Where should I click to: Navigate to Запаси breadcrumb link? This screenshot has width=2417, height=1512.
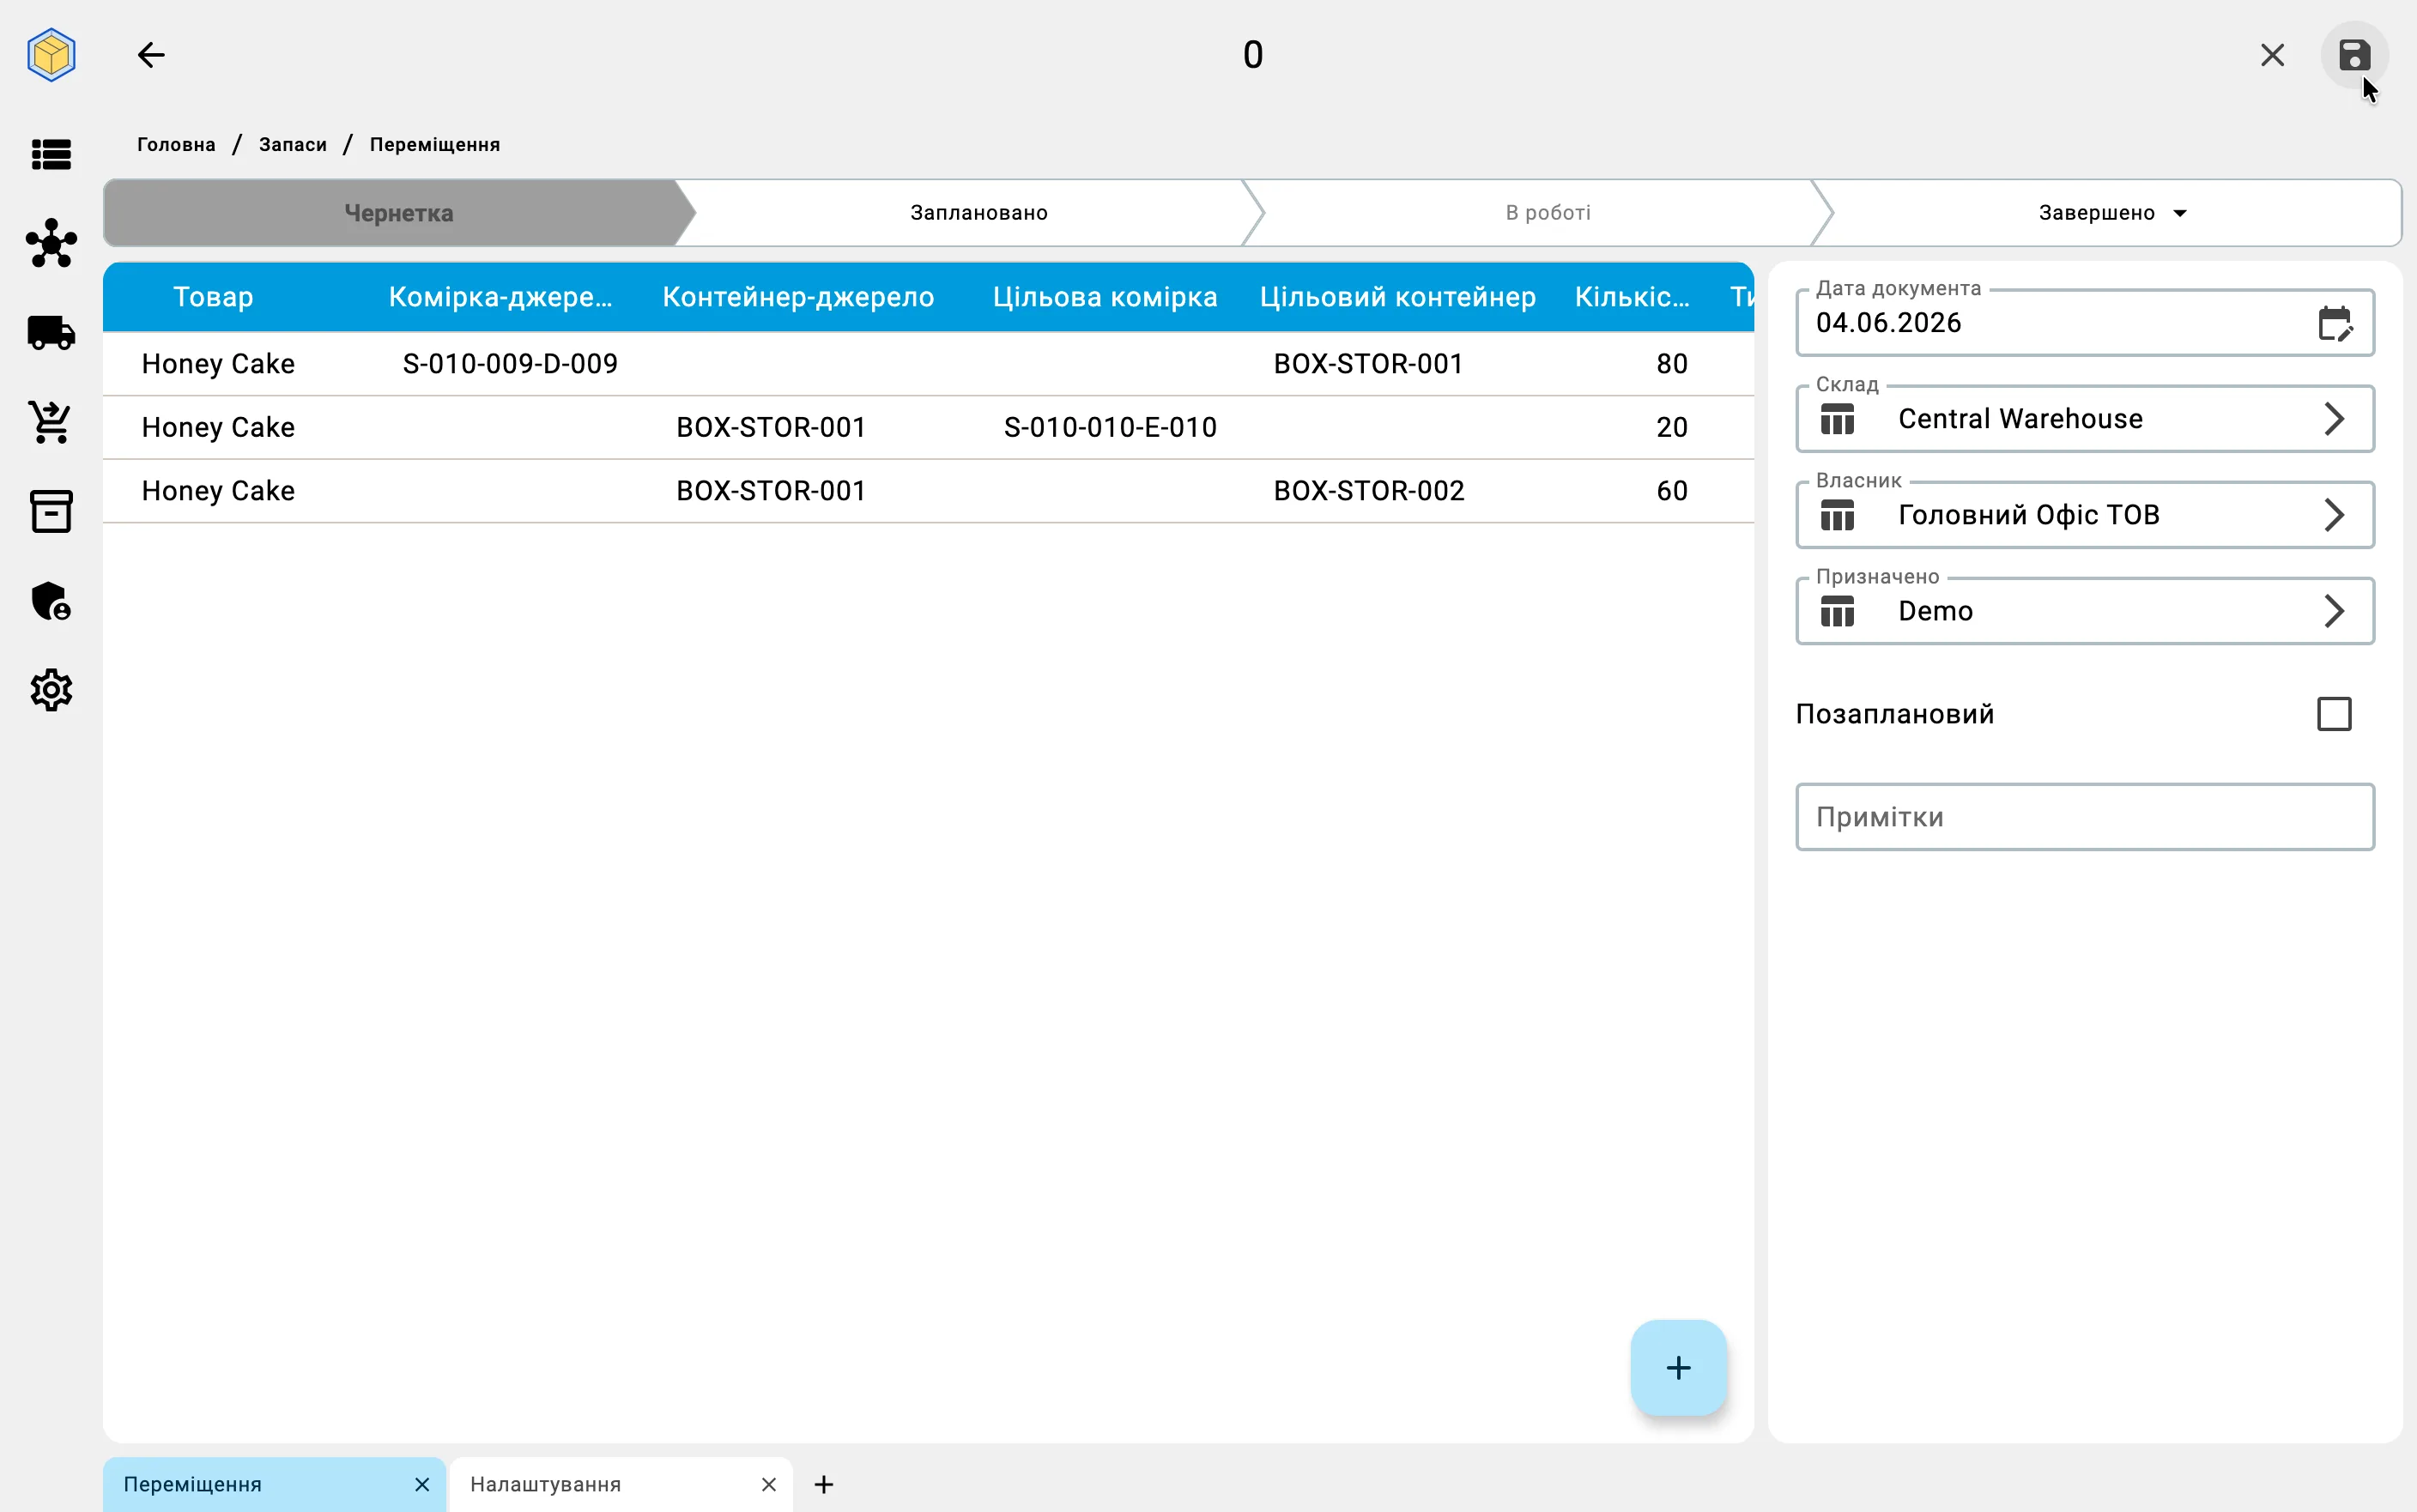[x=292, y=145]
